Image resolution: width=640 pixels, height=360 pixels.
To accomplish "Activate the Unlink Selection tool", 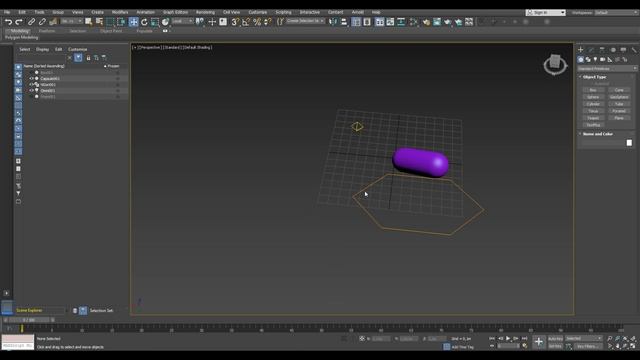I will click(x=42, y=22).
